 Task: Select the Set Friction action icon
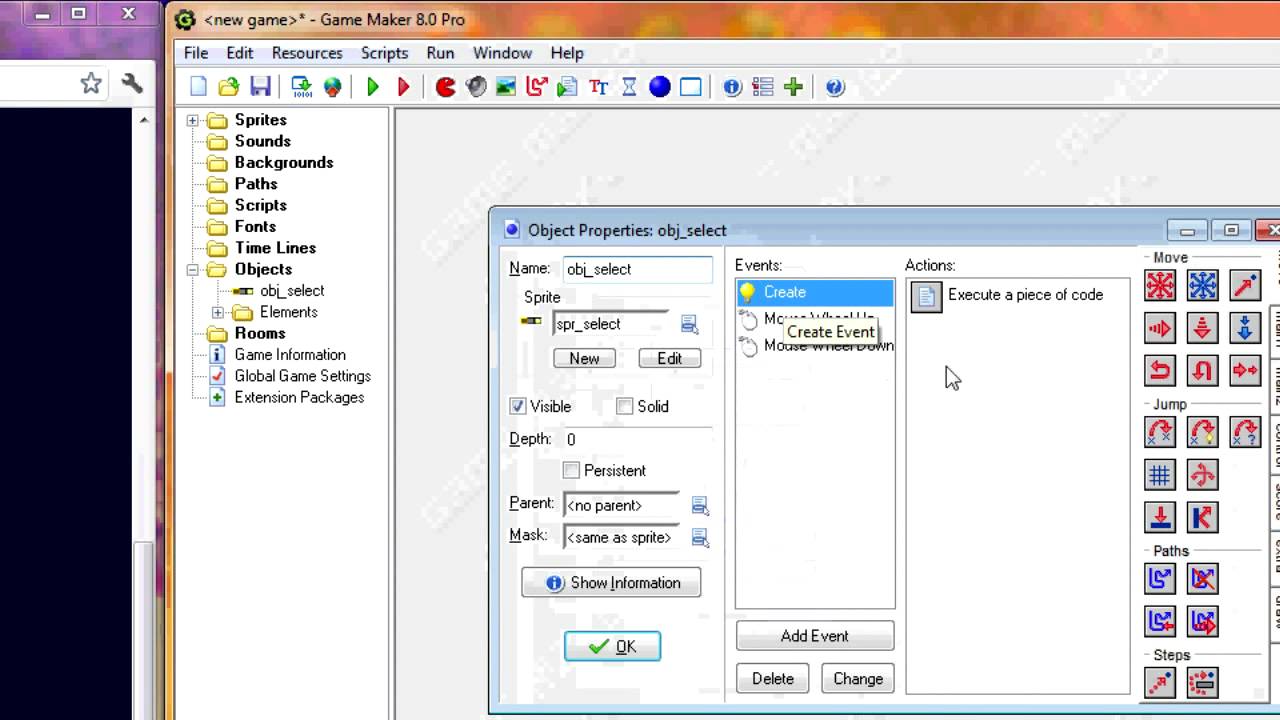coord(1246,371)
